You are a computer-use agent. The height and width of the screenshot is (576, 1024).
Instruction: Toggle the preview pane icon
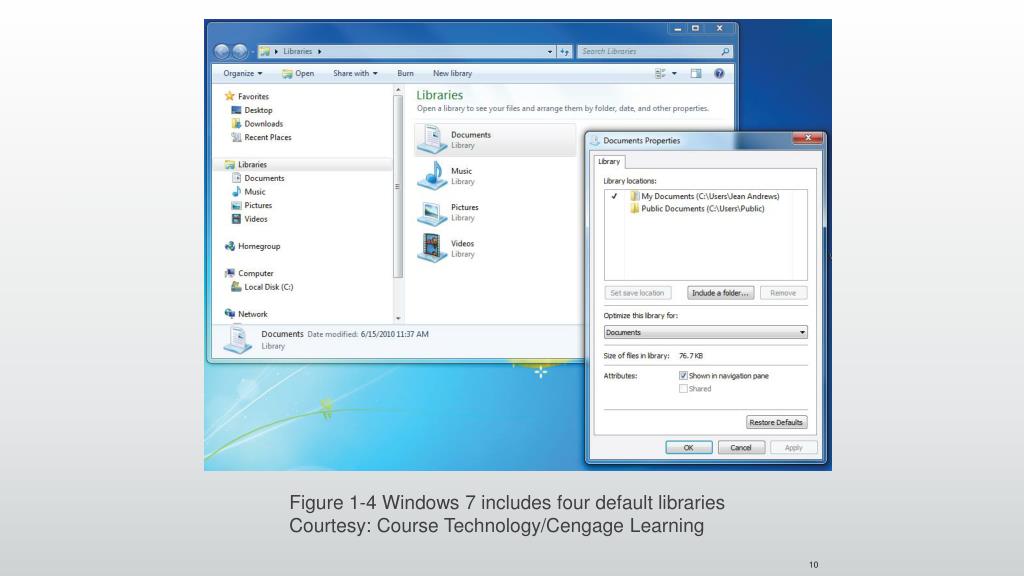696,74
